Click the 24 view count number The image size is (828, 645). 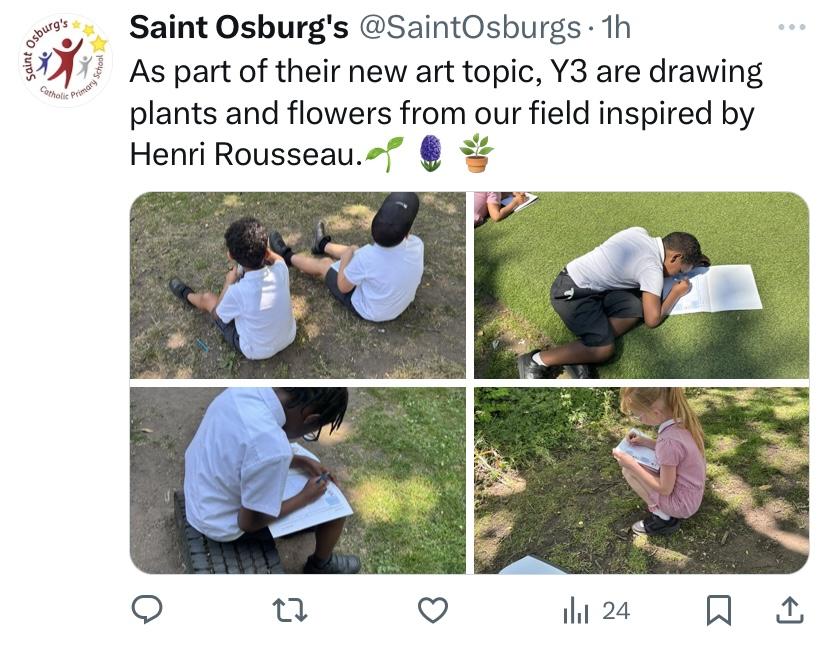pyautogui.click(x=616, y=610)
